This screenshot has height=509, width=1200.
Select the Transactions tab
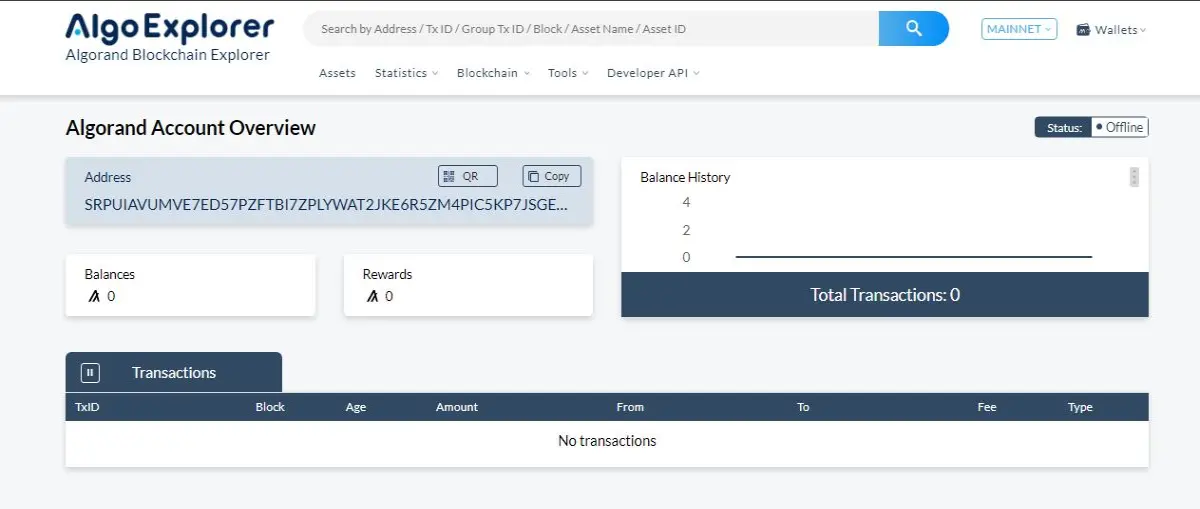pyautogui.click(x=174, y=372)
